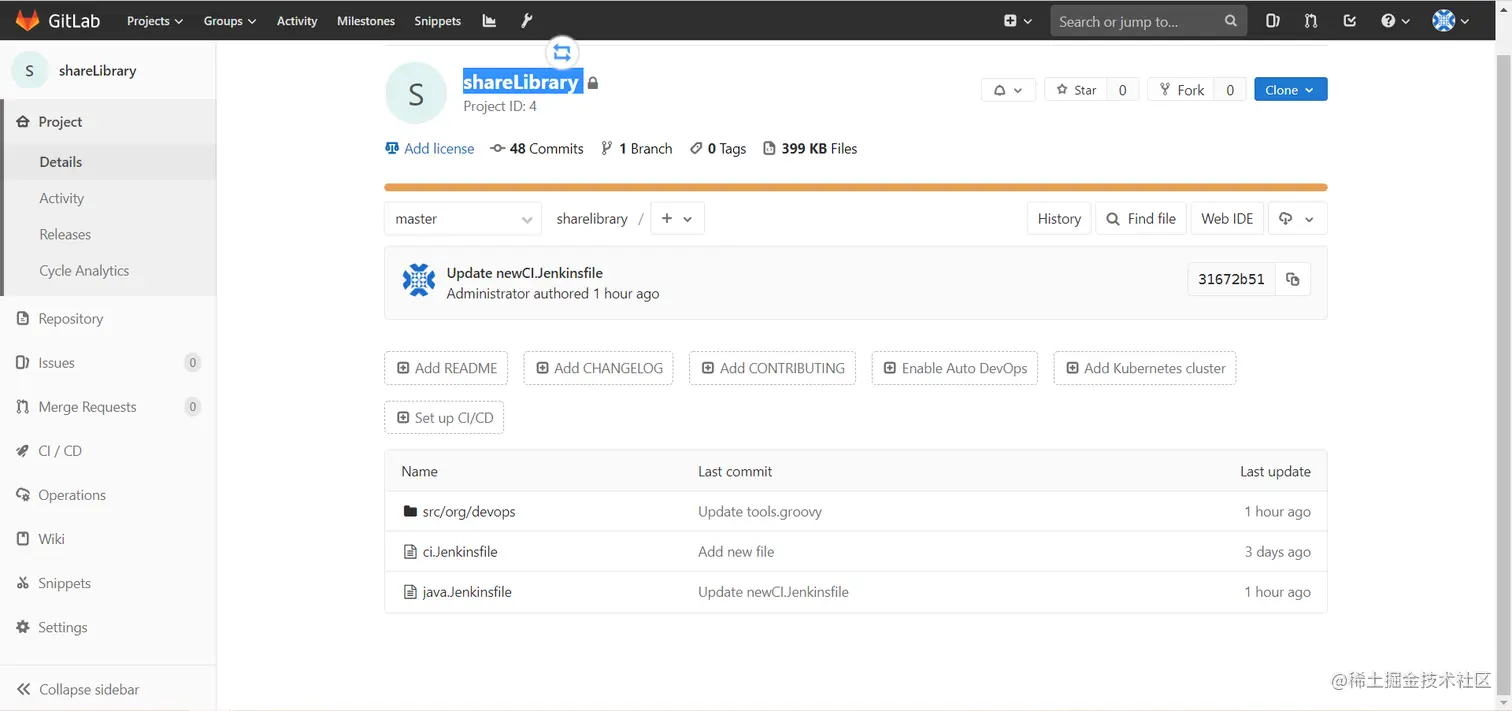Click the GitLab fox logo
The image size is (1512, 711).
point(28,20)
